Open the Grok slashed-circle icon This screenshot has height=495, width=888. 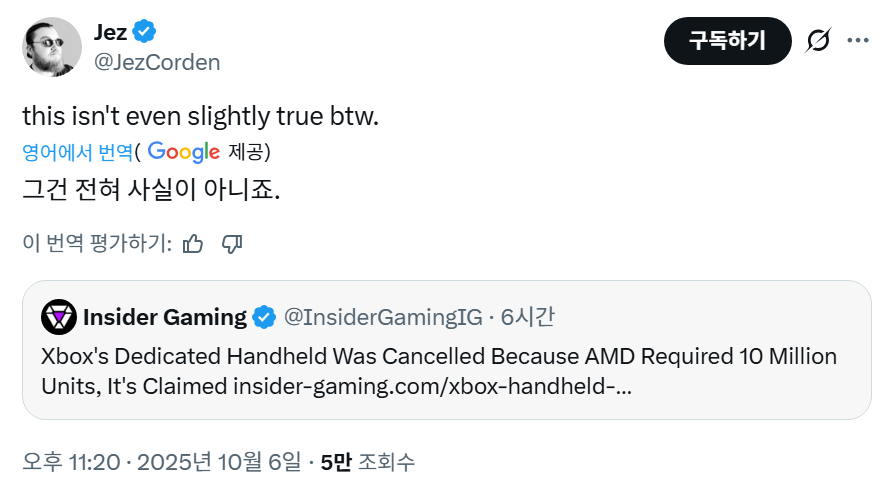click(818, 41)
